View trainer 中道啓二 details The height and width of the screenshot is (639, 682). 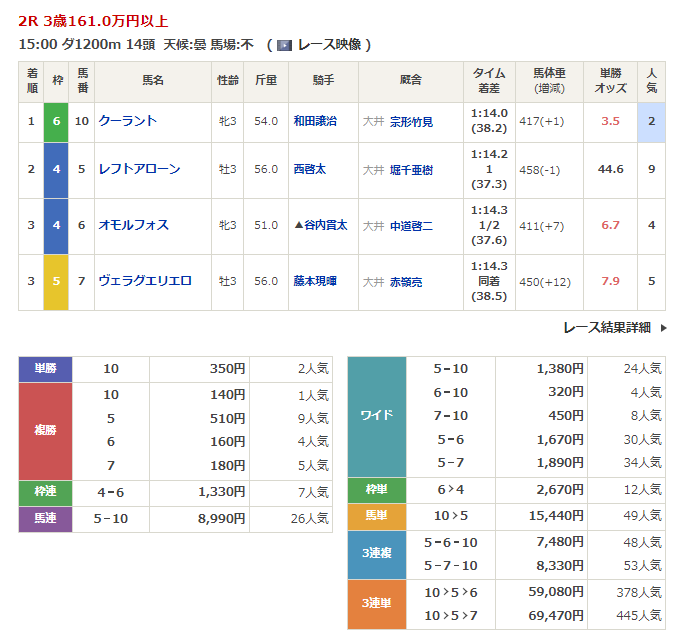point(411,225)
